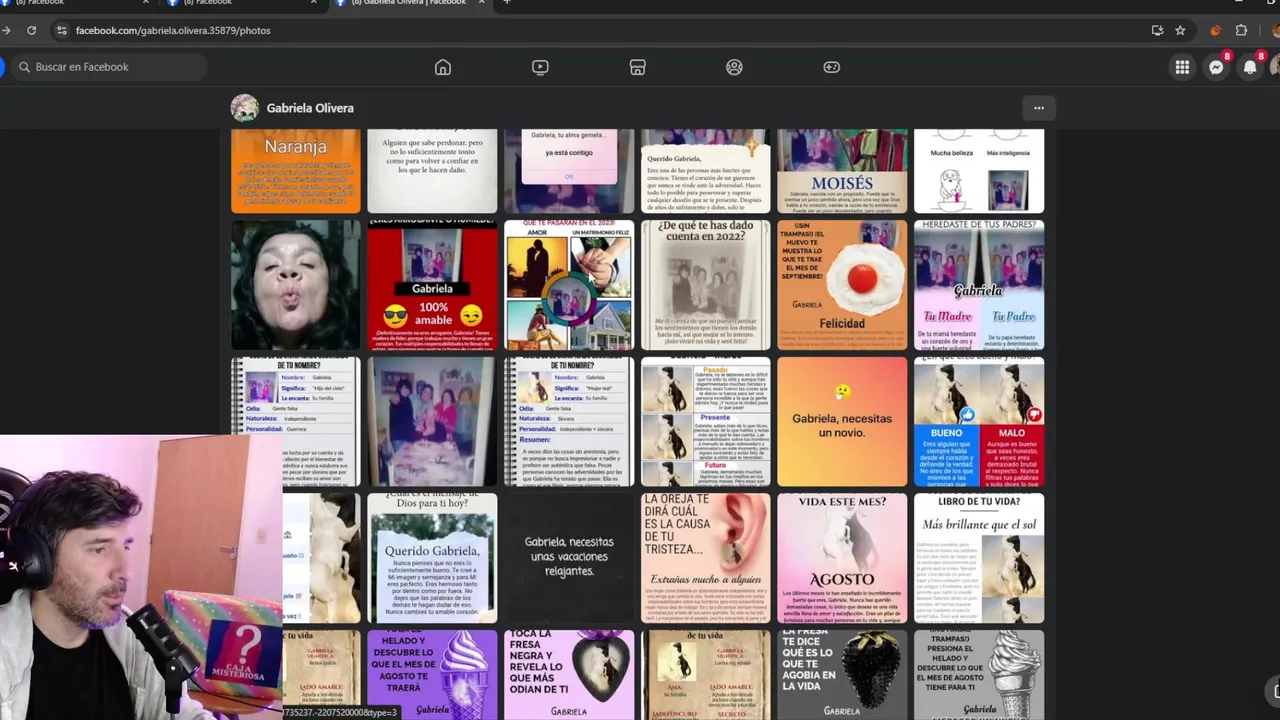Open the matrimonio feliz collage photo
Image resolution: width=1280 pixels, height=720 pixels.
(x=569, y=285)
